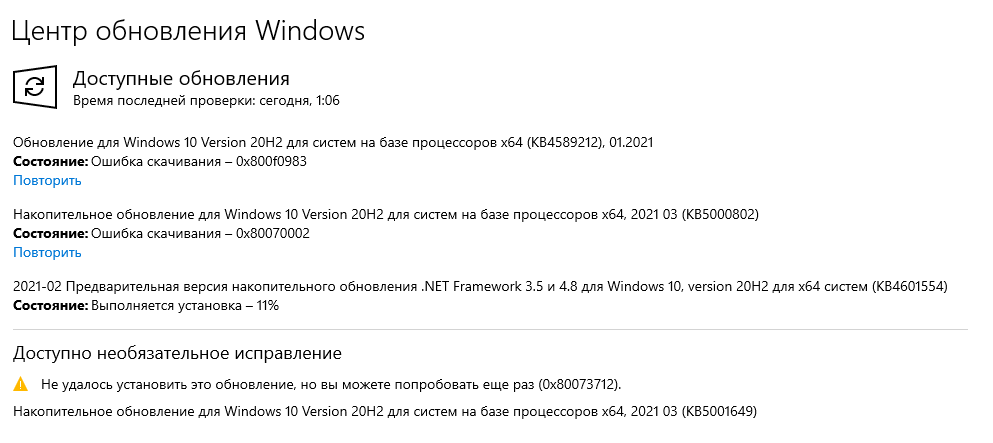
Task: Select the "Доступно необязательное исправление" heading
Action: click(x=177, y=353)
